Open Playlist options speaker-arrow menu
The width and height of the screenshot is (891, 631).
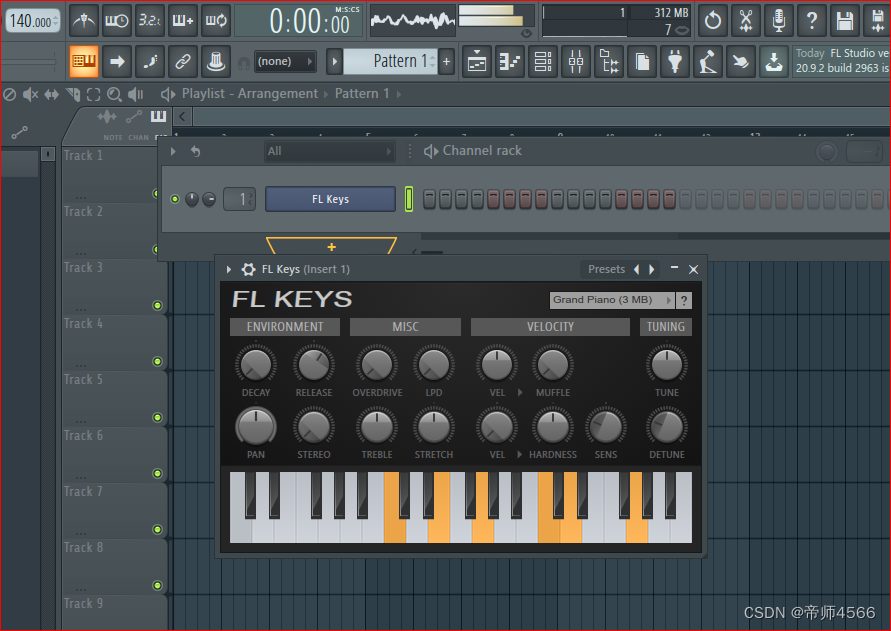[168, 94]
